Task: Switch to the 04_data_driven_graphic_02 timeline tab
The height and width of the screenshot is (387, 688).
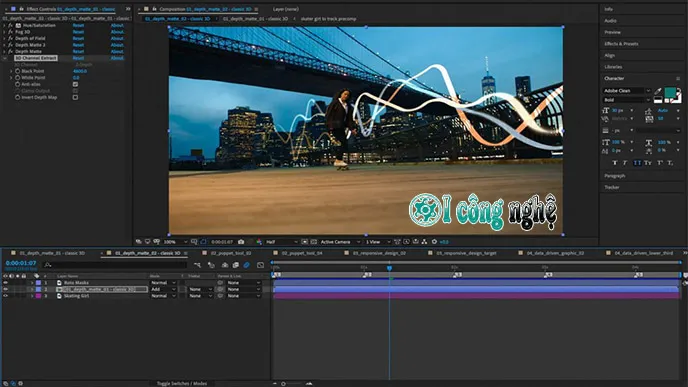Action: pos(555,253)
